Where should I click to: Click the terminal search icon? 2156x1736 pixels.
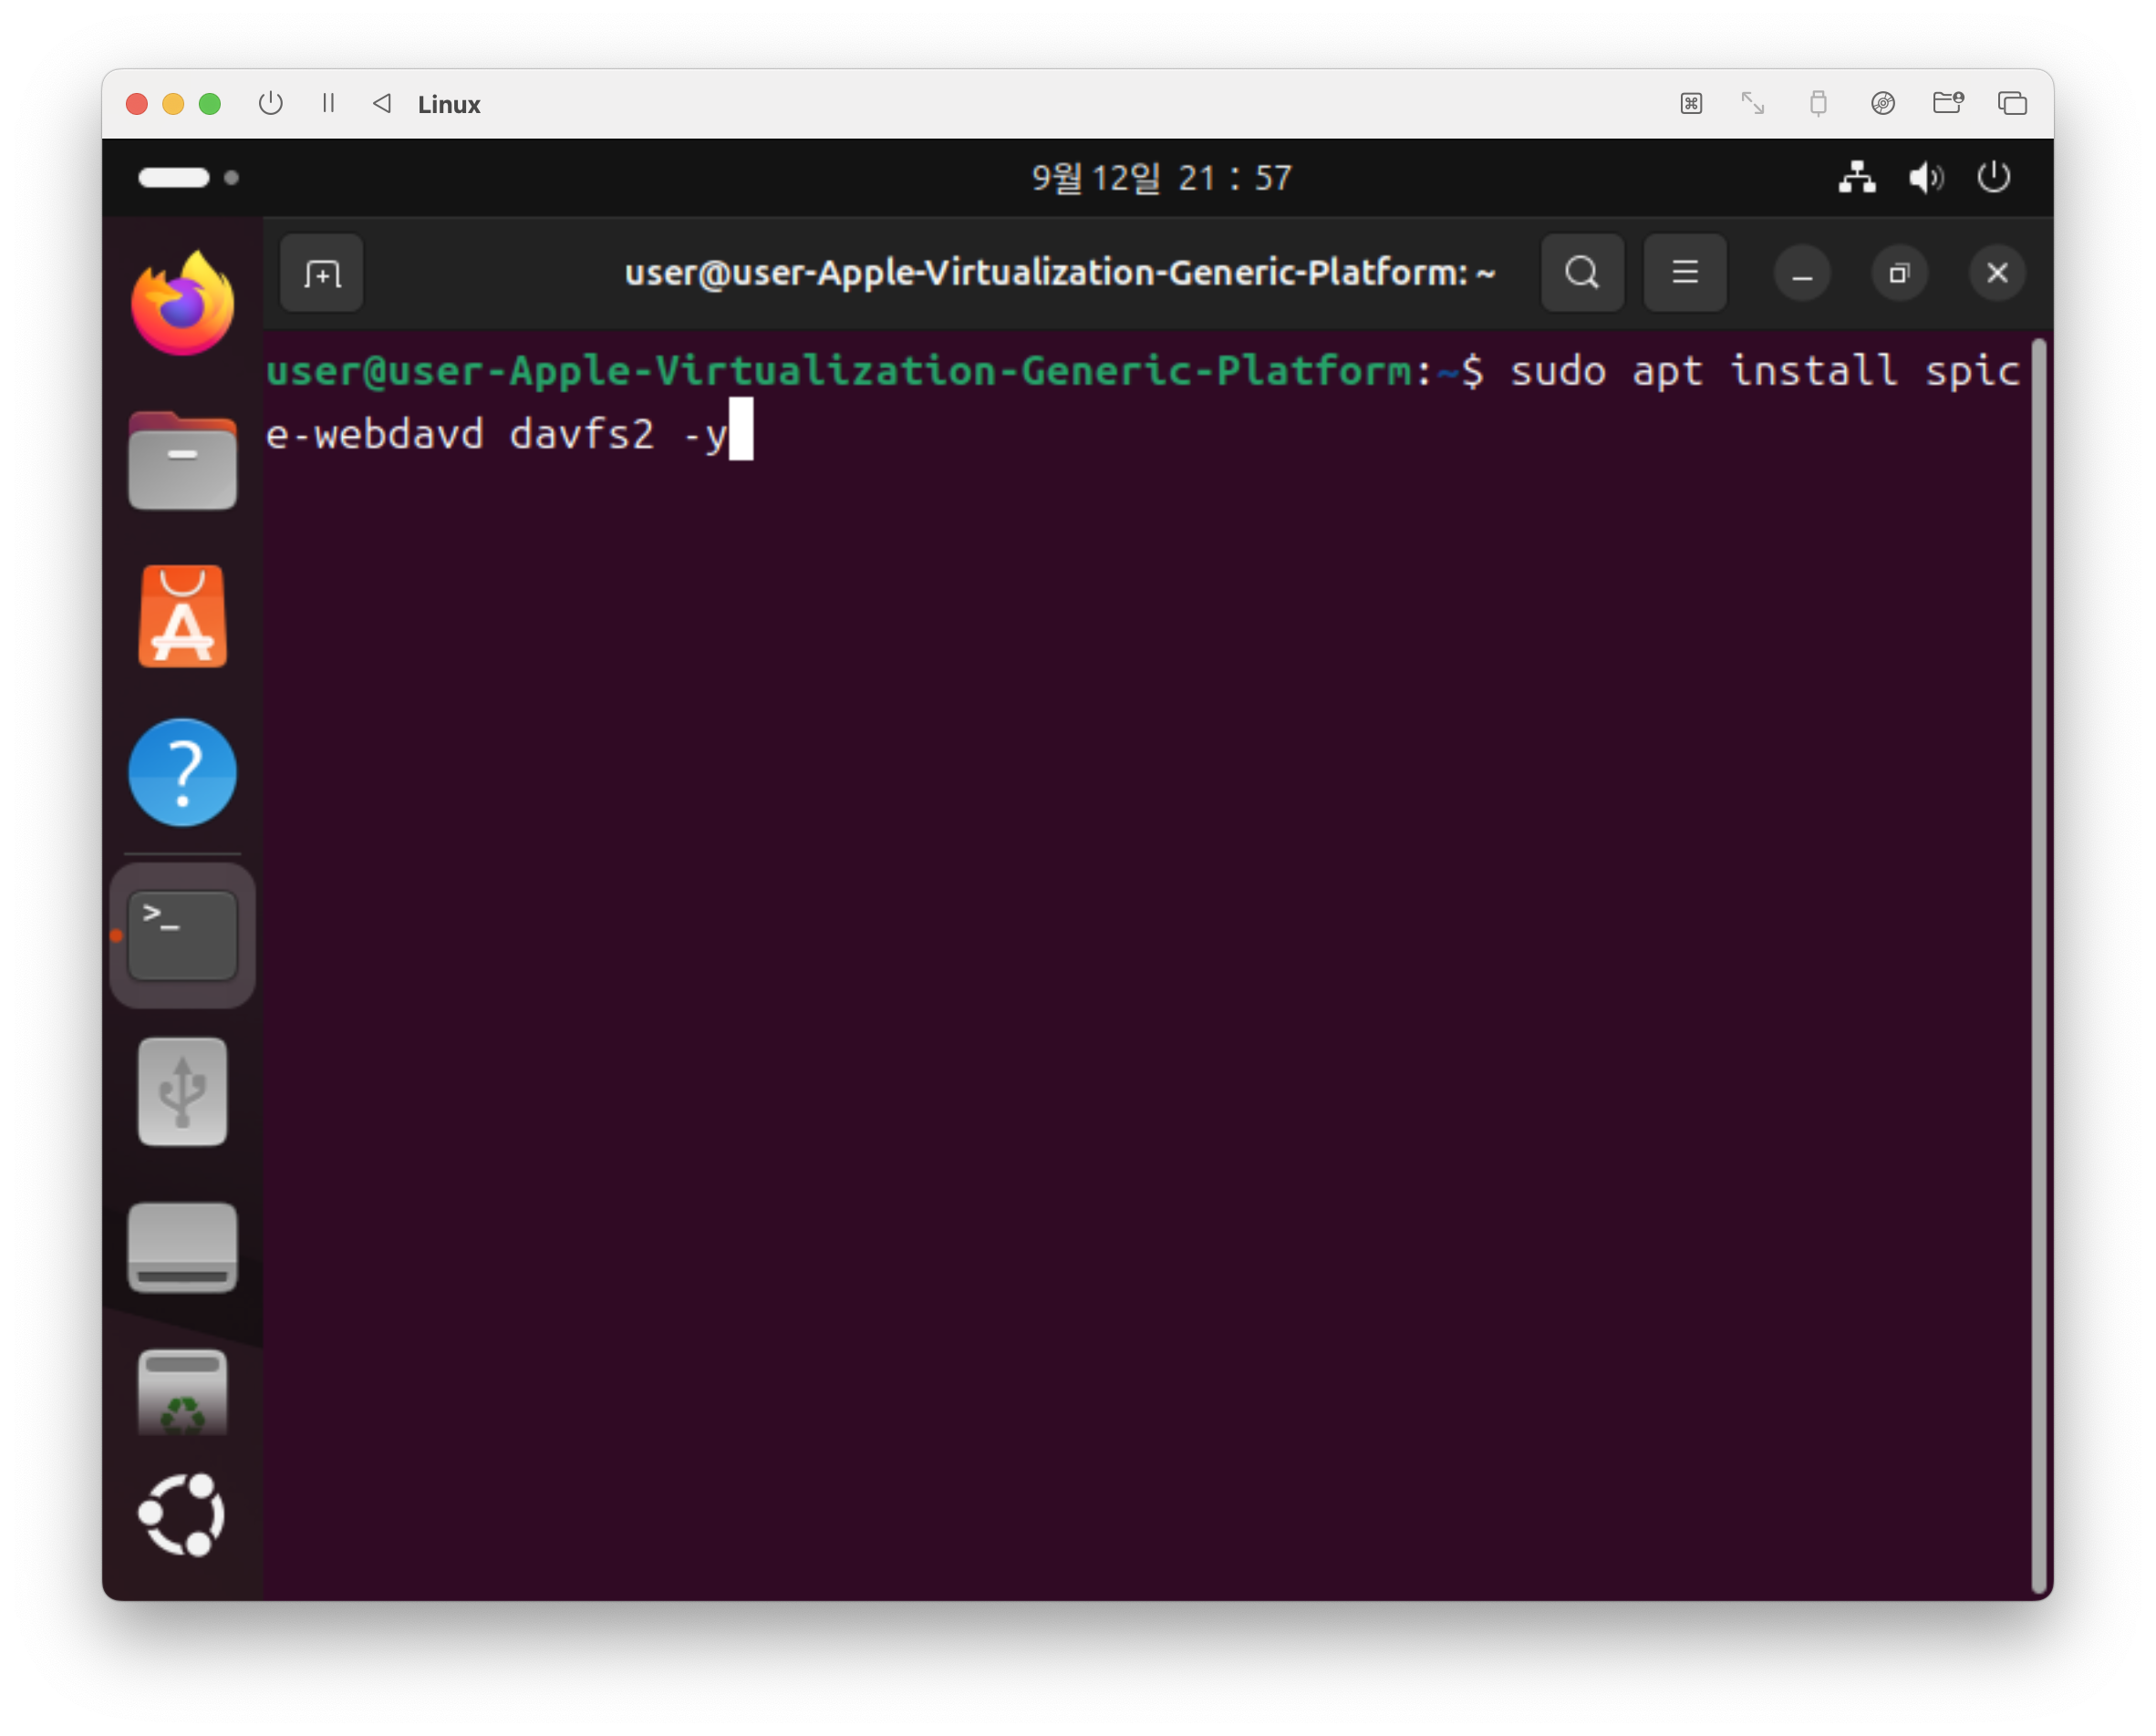point(1582,273)
